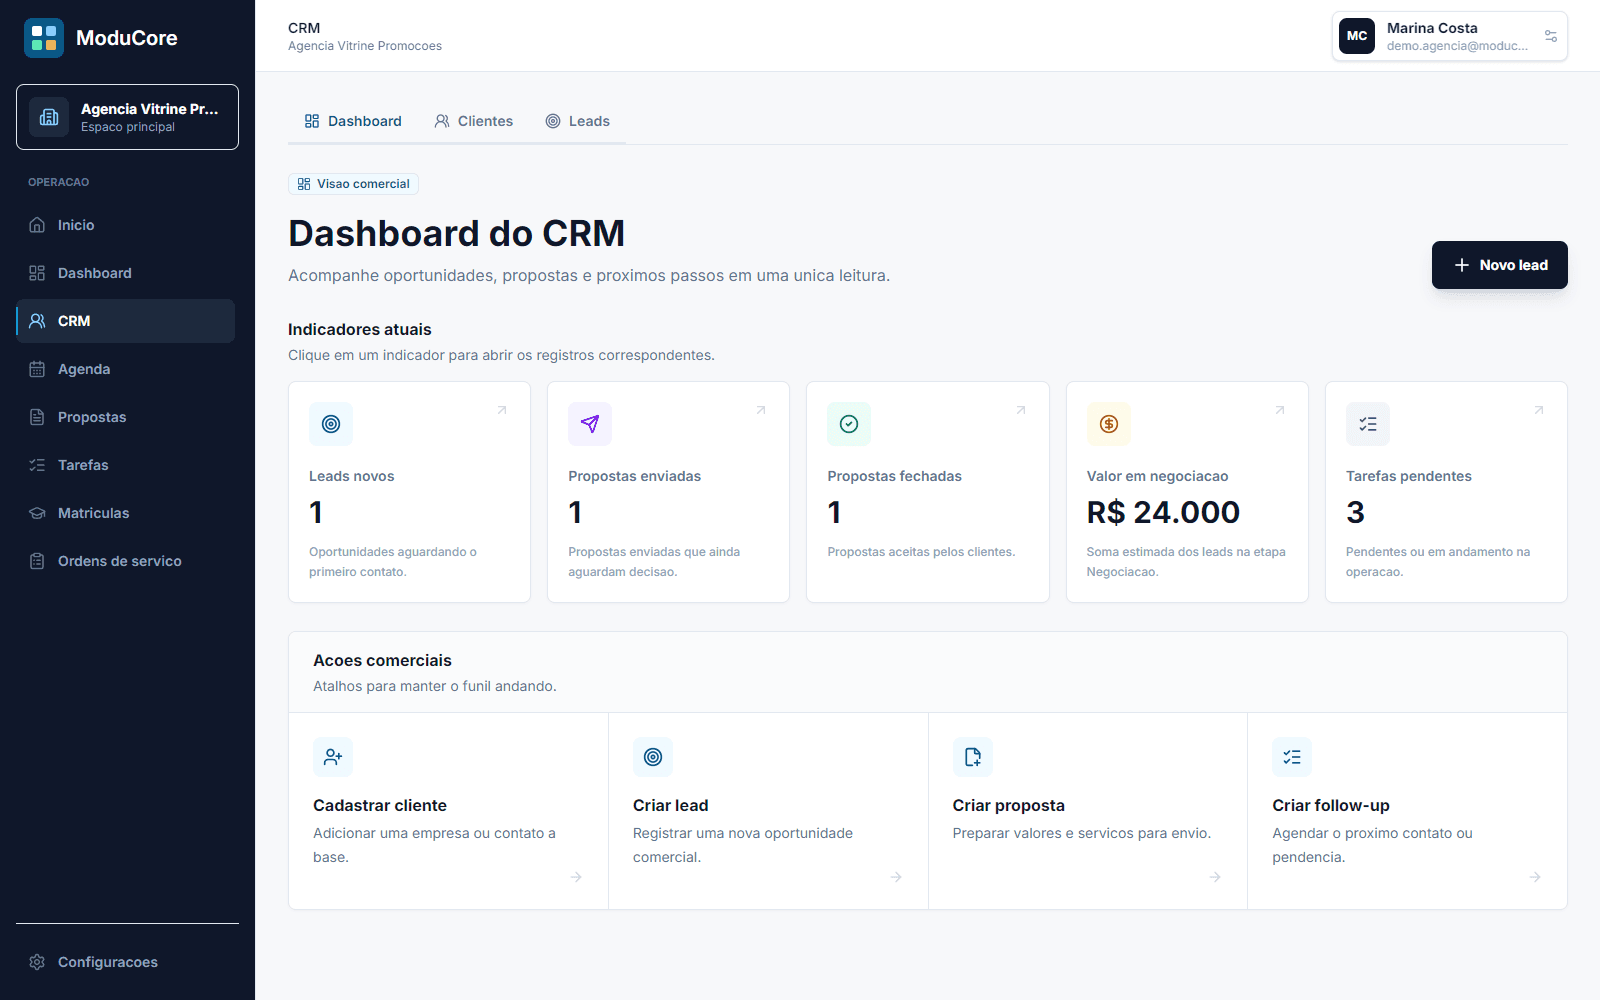Click the Dashboard do CRM heading
1600x1000 pixels.
[x=456, y=233]
